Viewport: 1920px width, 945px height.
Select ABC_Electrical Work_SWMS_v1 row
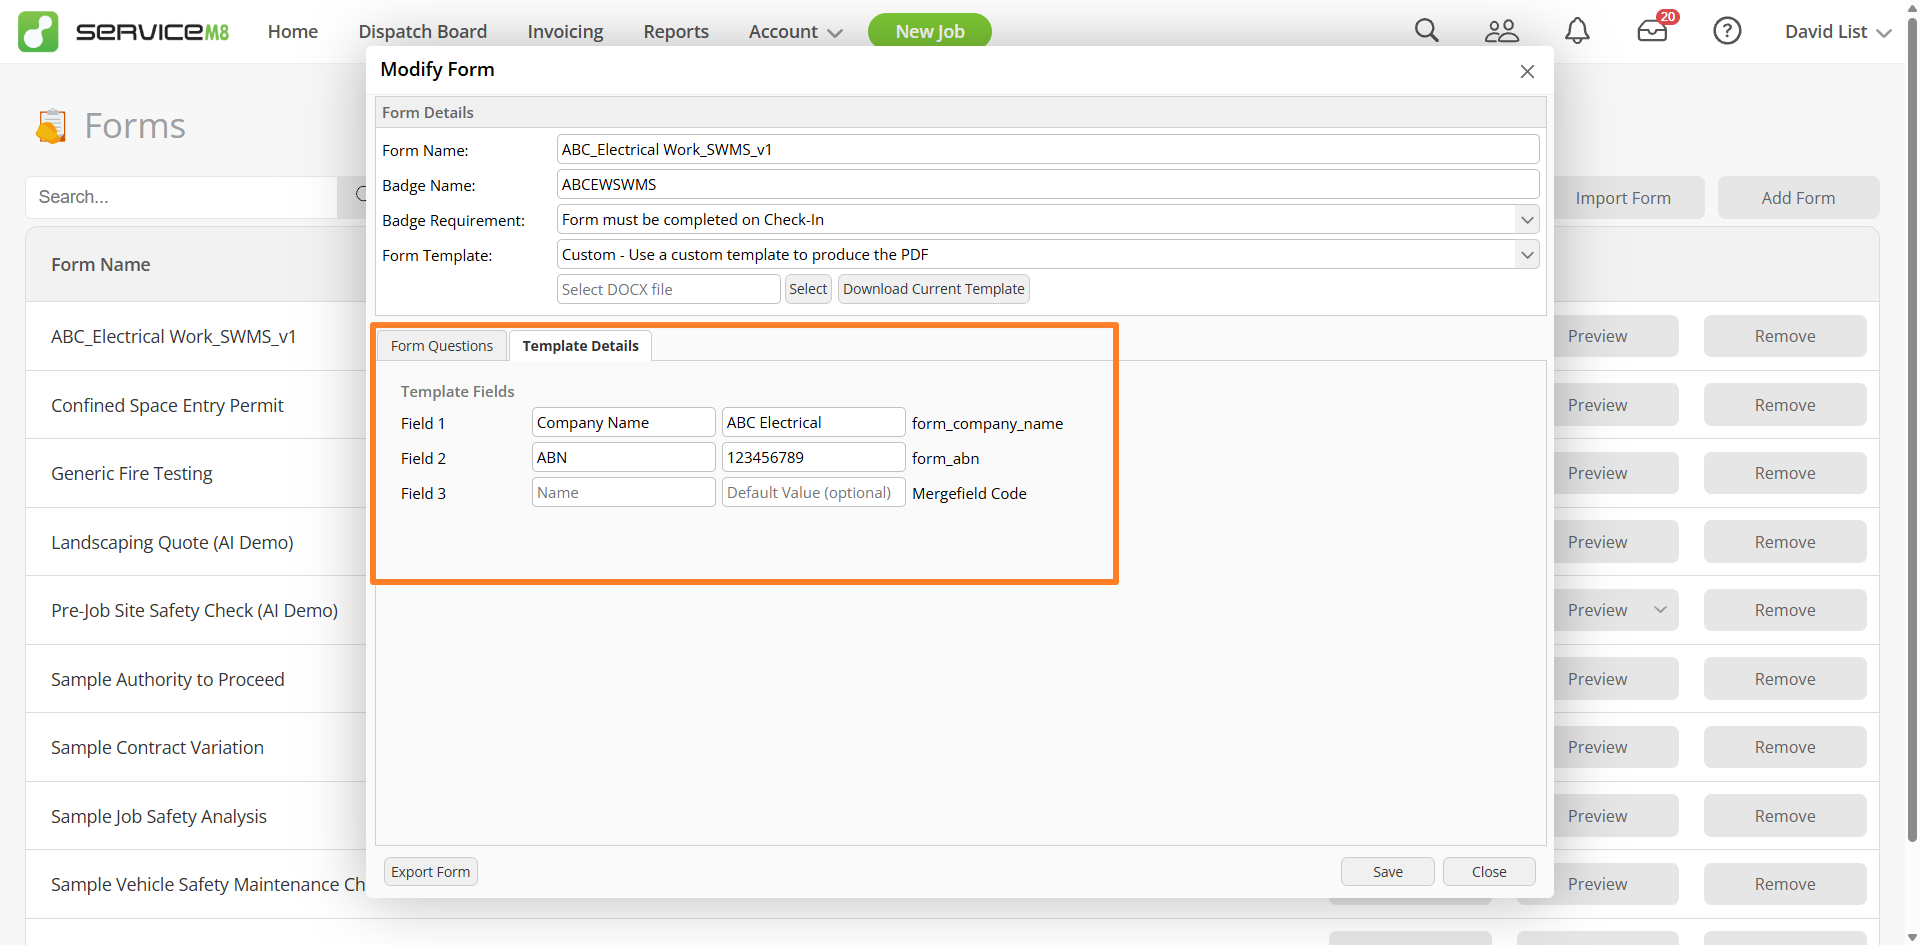coord(174,337)
